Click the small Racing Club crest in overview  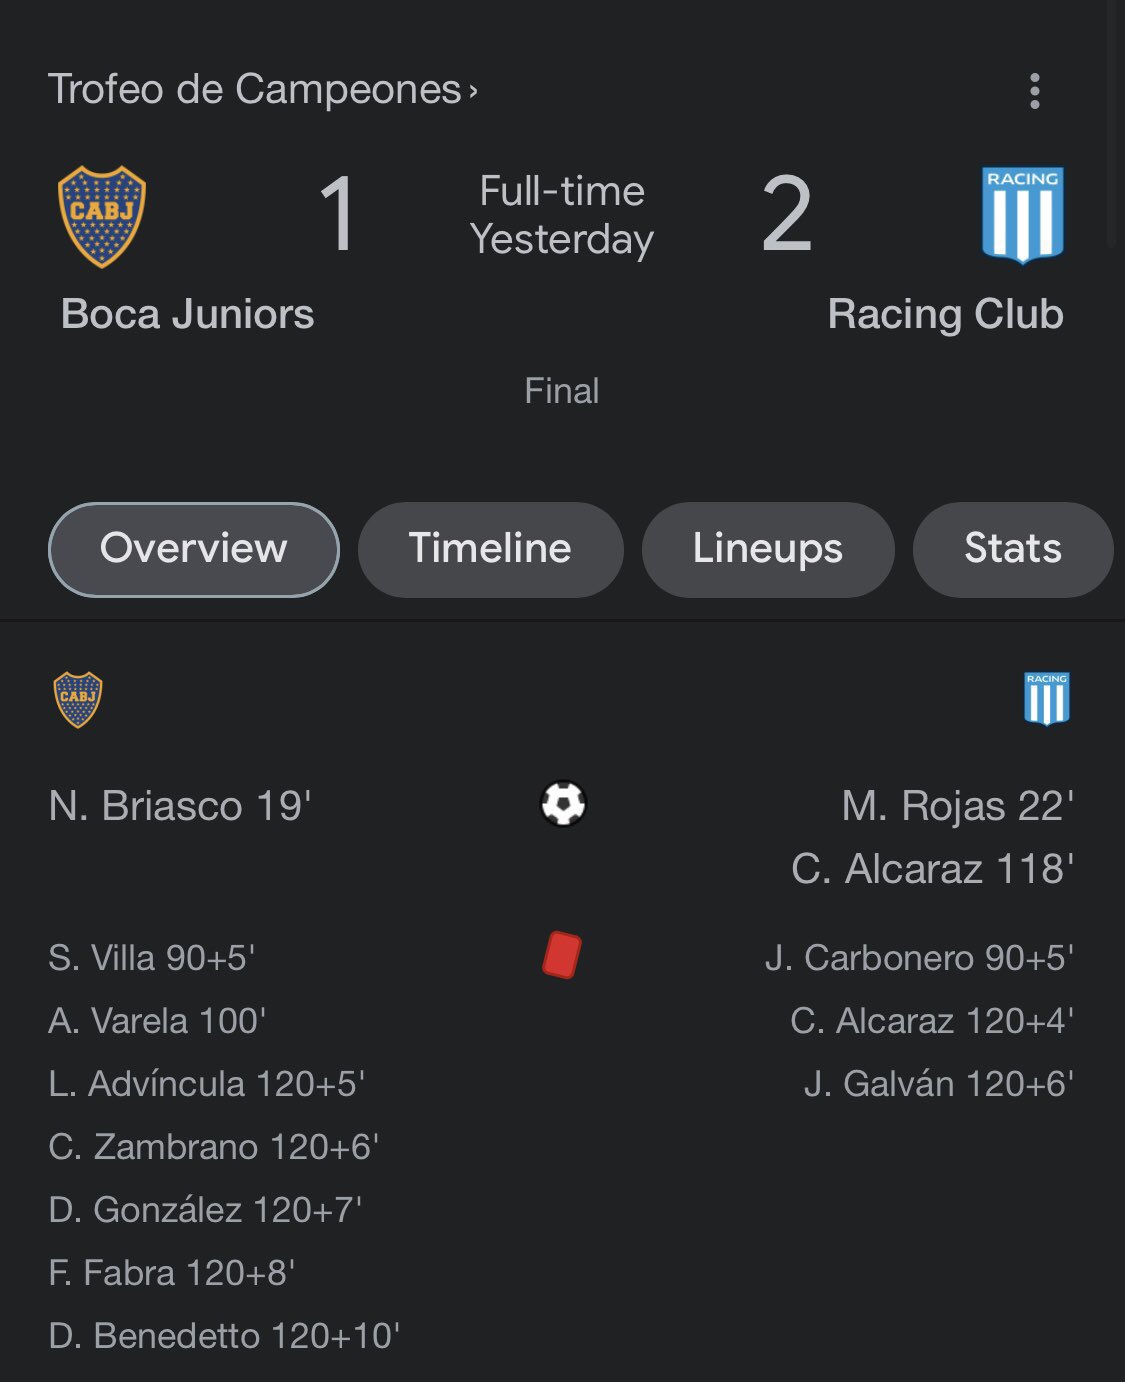[1046, 698]
